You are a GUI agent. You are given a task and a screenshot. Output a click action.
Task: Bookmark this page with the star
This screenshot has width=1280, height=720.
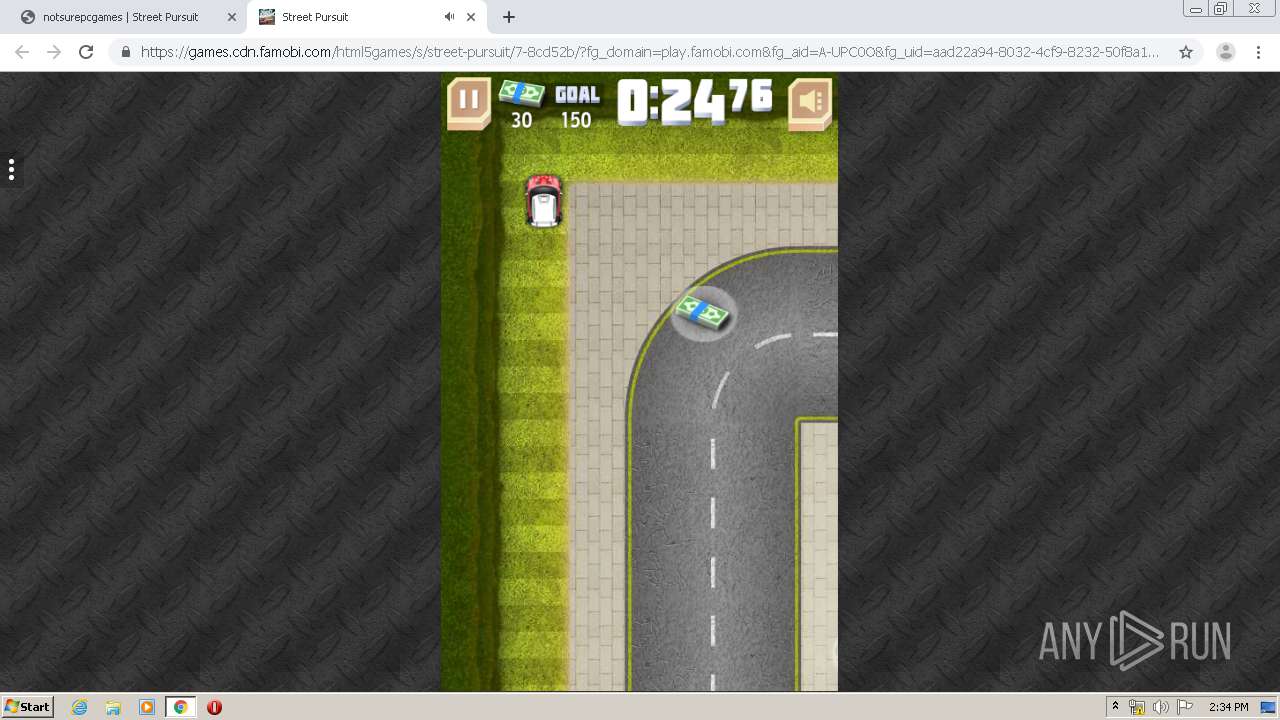1186,52
